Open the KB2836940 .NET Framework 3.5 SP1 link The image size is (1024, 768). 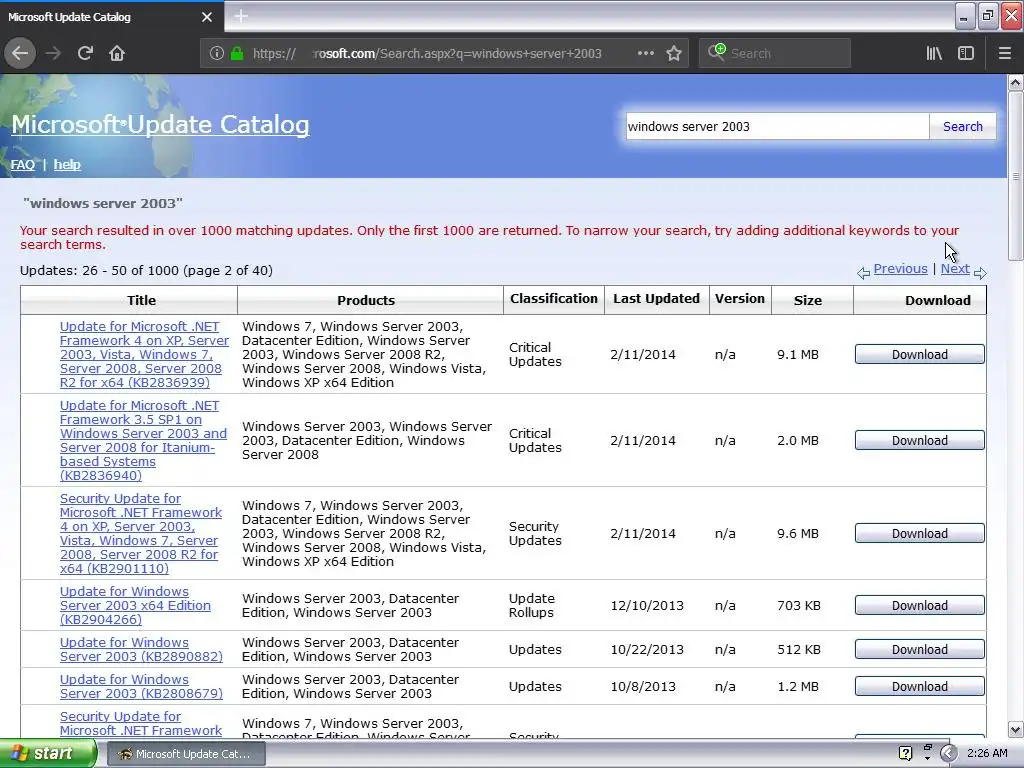click(x=143, y=440)
